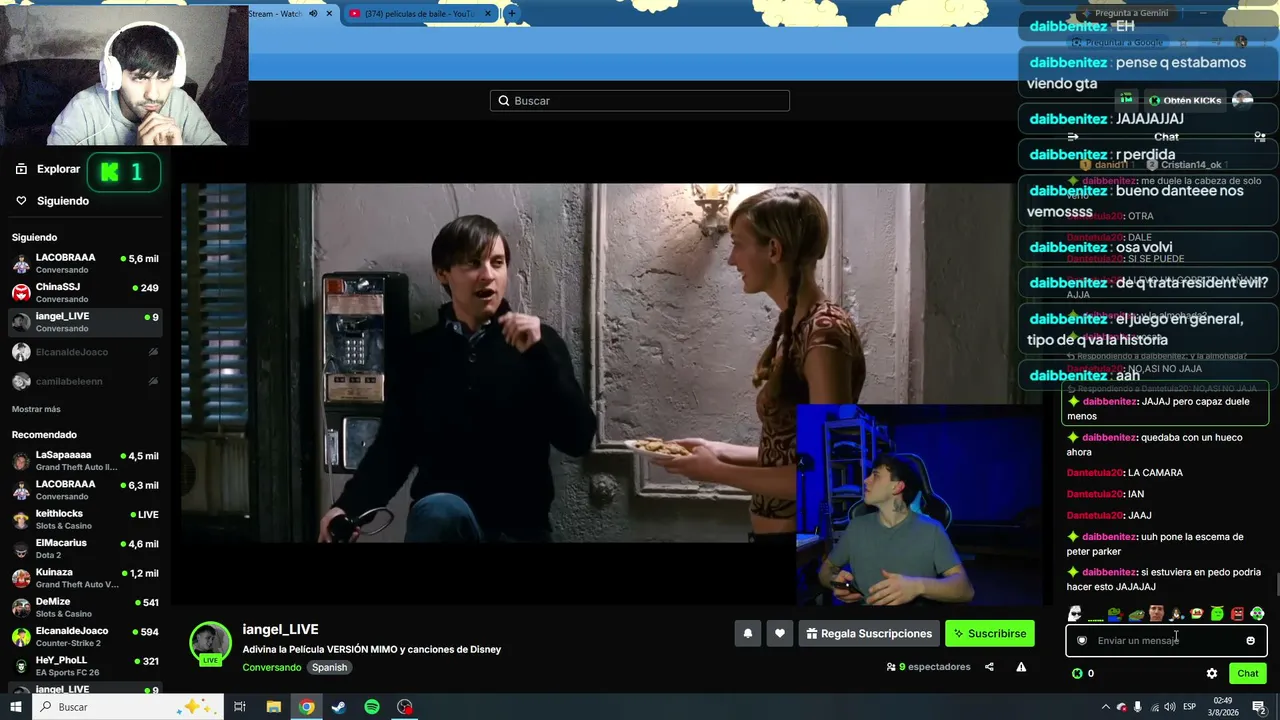1280x720 pixels.
Task: Open Steam from taskbar
Action: (339, 707)
